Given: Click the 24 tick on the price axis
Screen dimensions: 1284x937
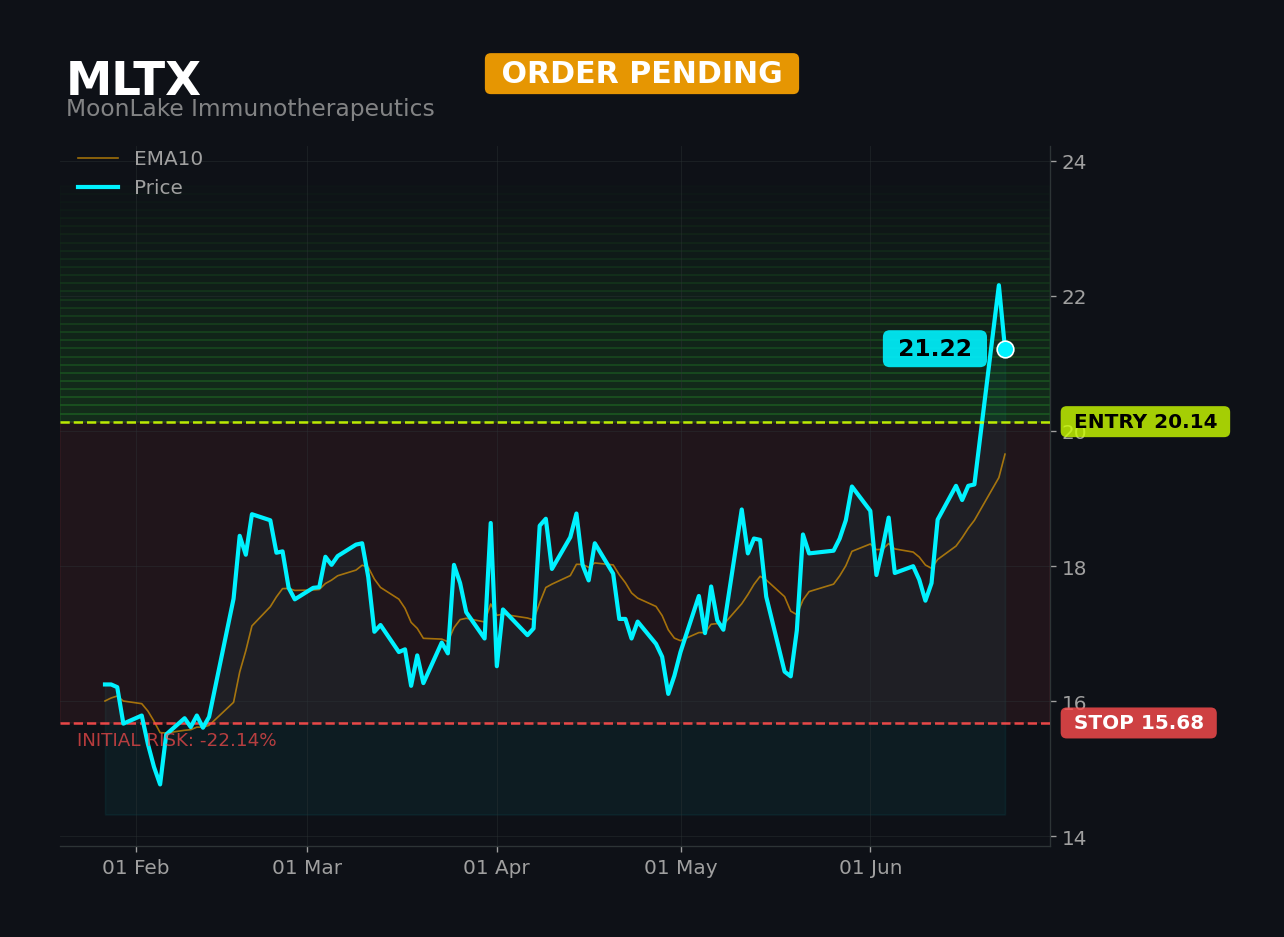Looking at the screenshot, I should tap(1073, 162).
